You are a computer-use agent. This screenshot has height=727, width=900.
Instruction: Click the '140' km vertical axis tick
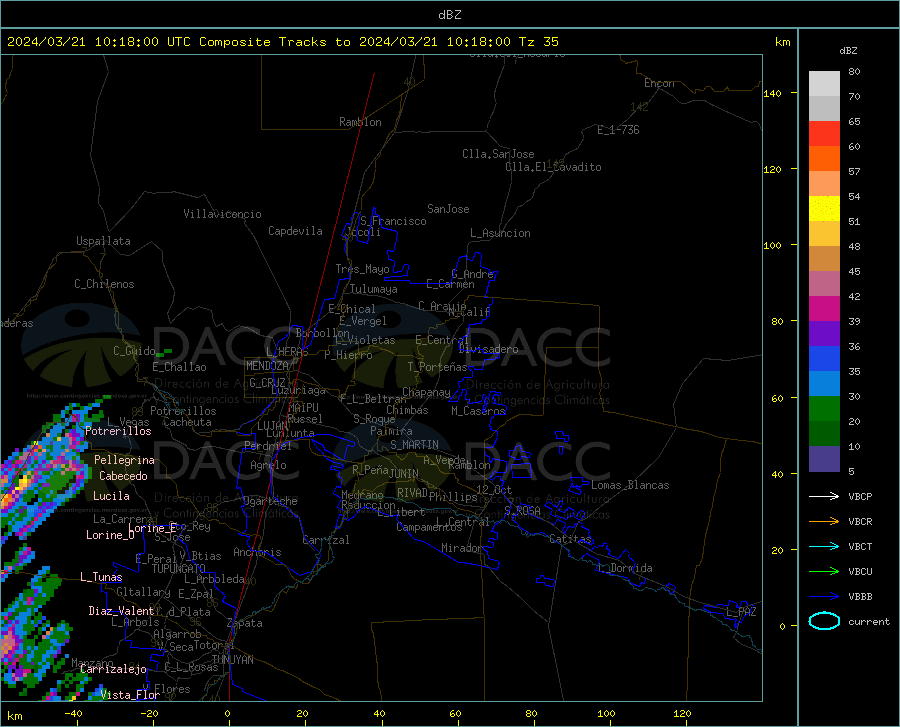point(772,94)
